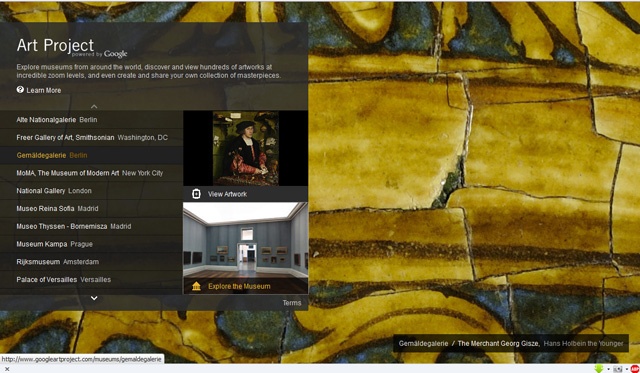Click Hans Holbein the Younger artist name

(x=583, y=344)
